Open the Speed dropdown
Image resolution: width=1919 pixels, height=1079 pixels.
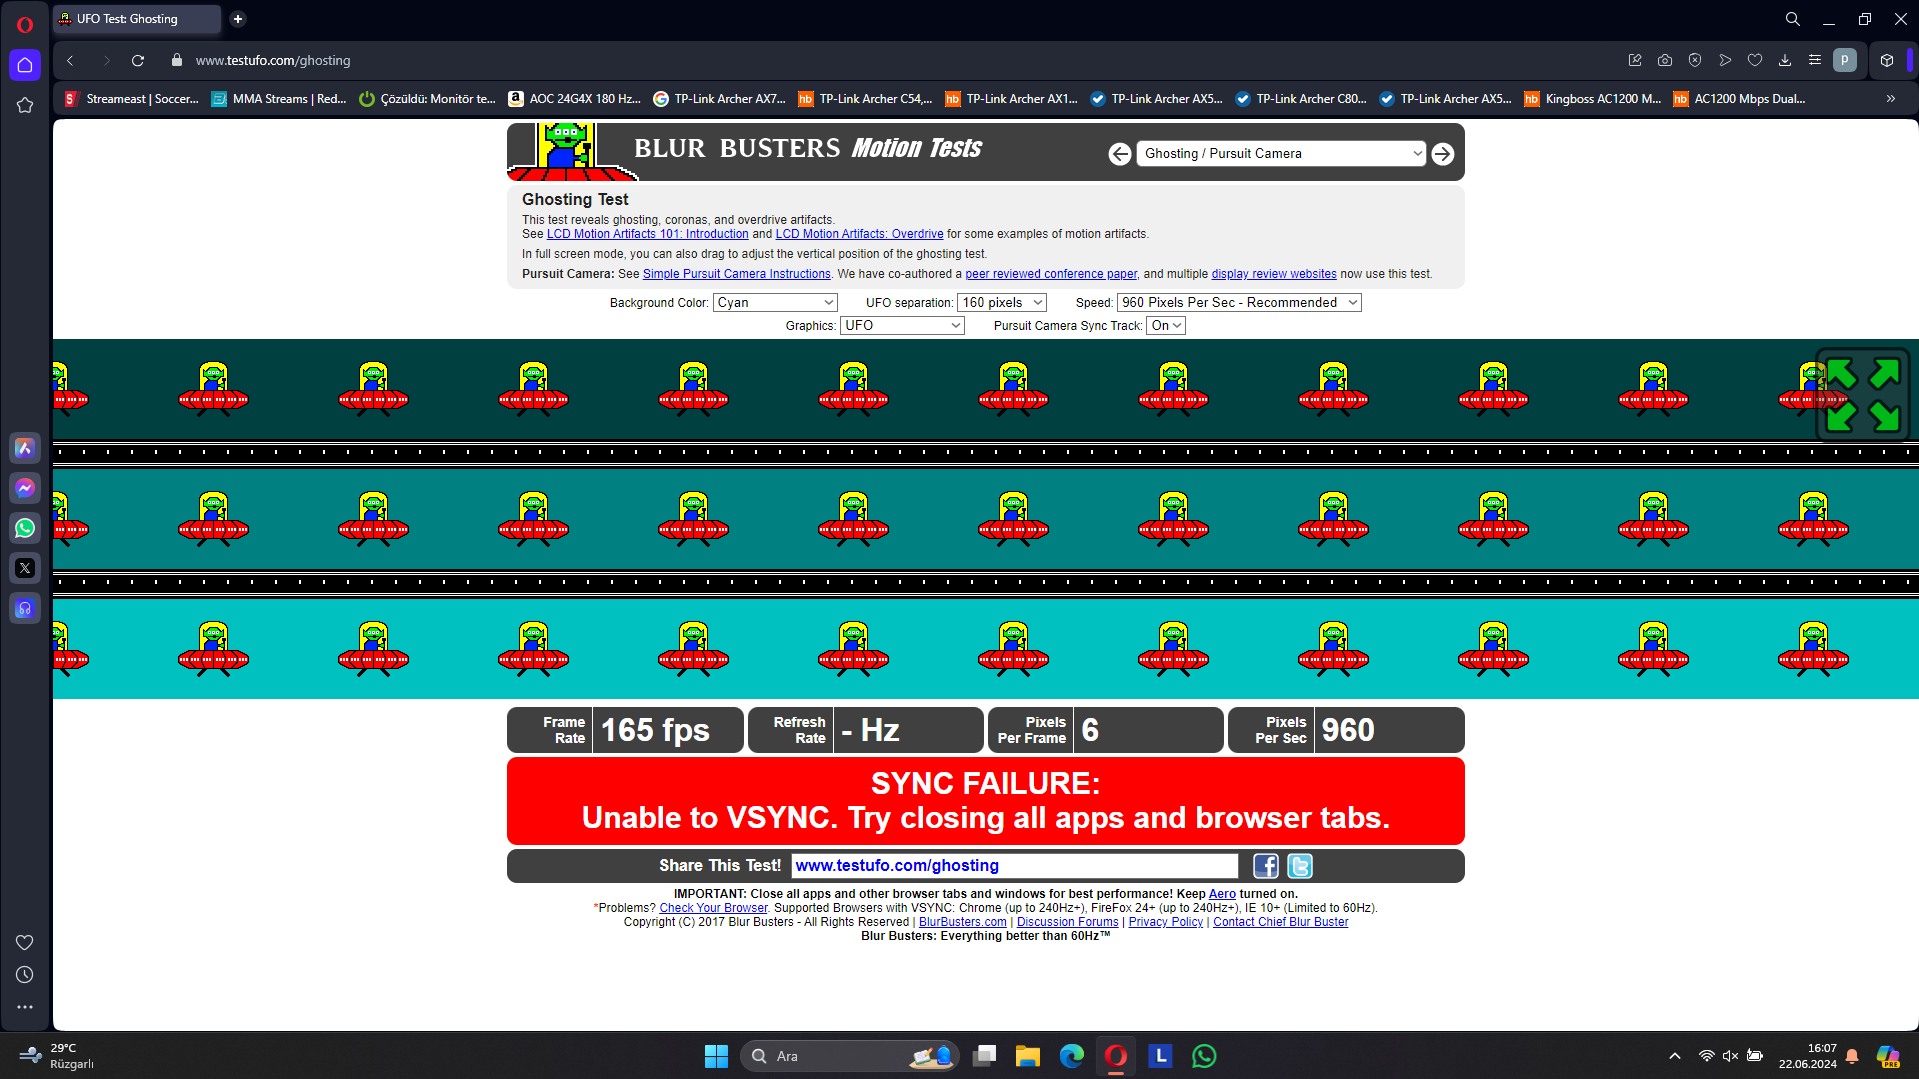point(1239,303)
